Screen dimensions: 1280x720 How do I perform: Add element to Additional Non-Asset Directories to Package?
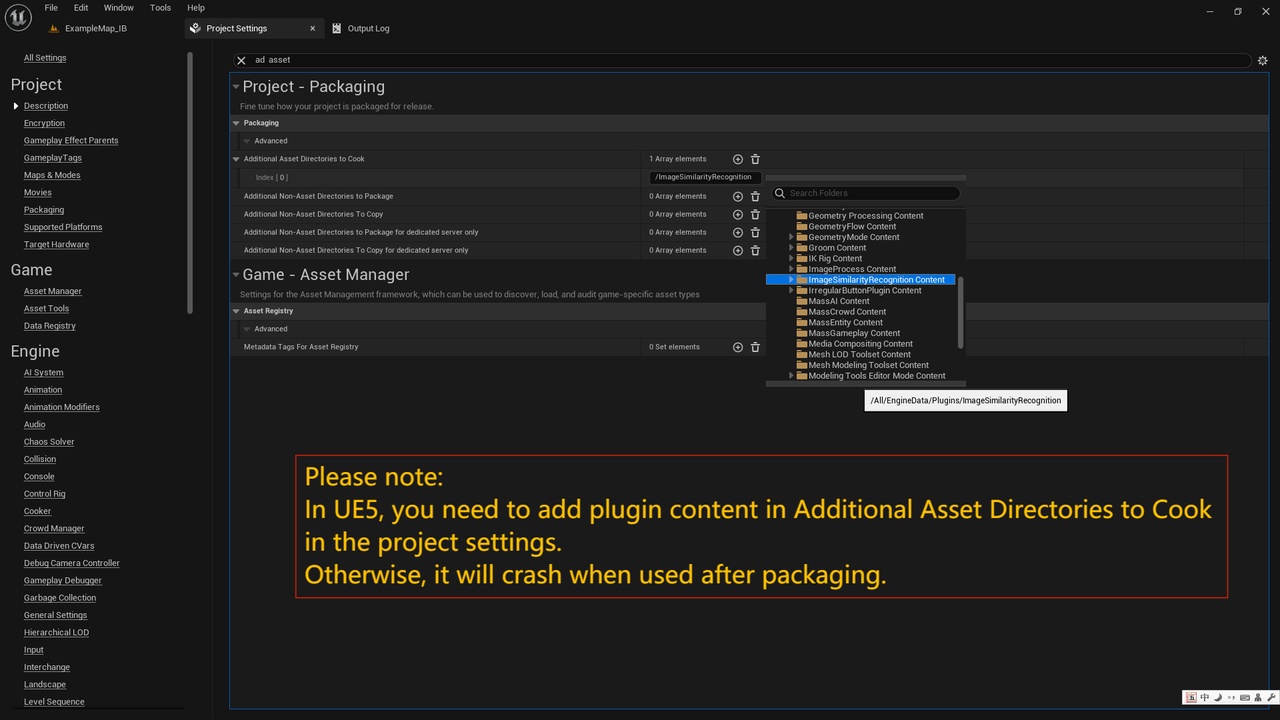738,197
